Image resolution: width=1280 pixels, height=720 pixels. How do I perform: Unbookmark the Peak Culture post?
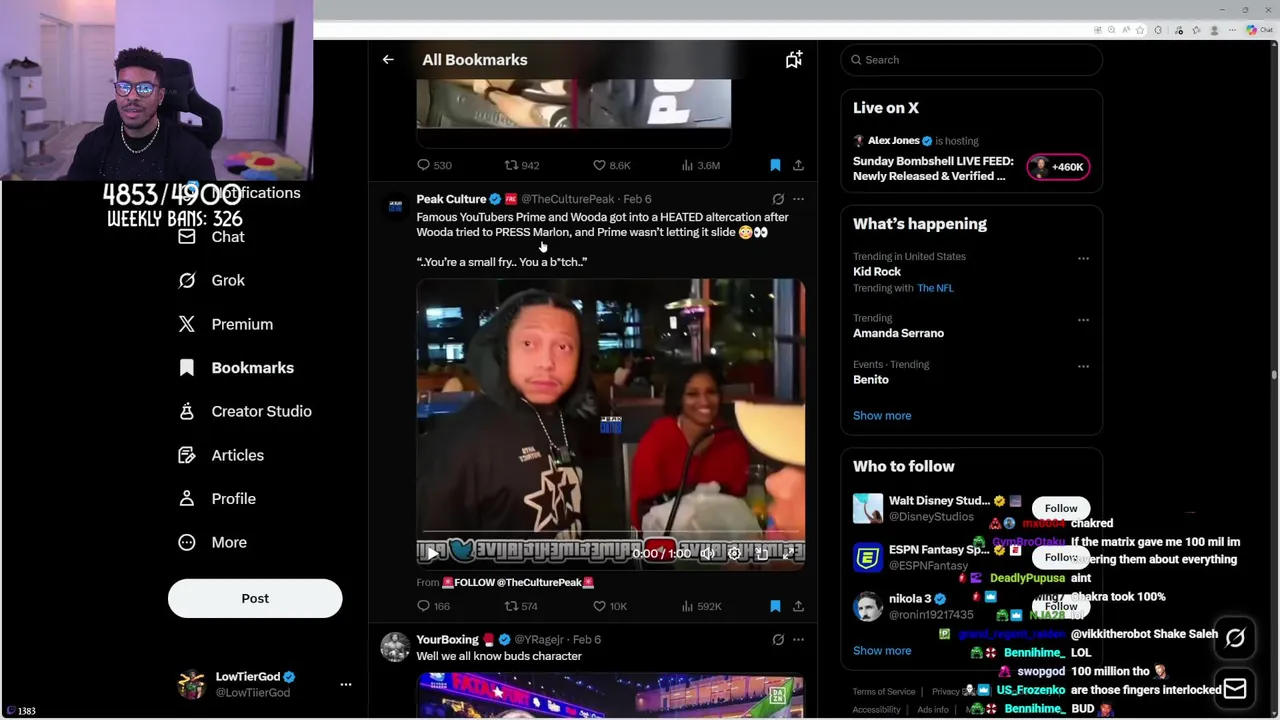tap(775, 606)
